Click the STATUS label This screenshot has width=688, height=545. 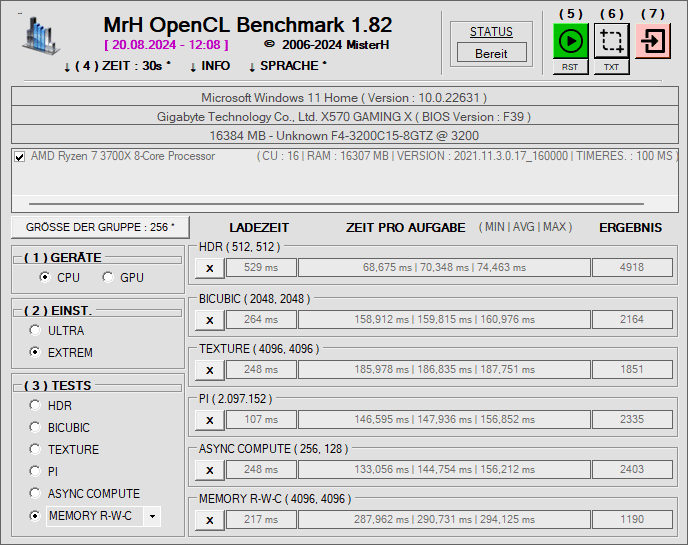491,32
